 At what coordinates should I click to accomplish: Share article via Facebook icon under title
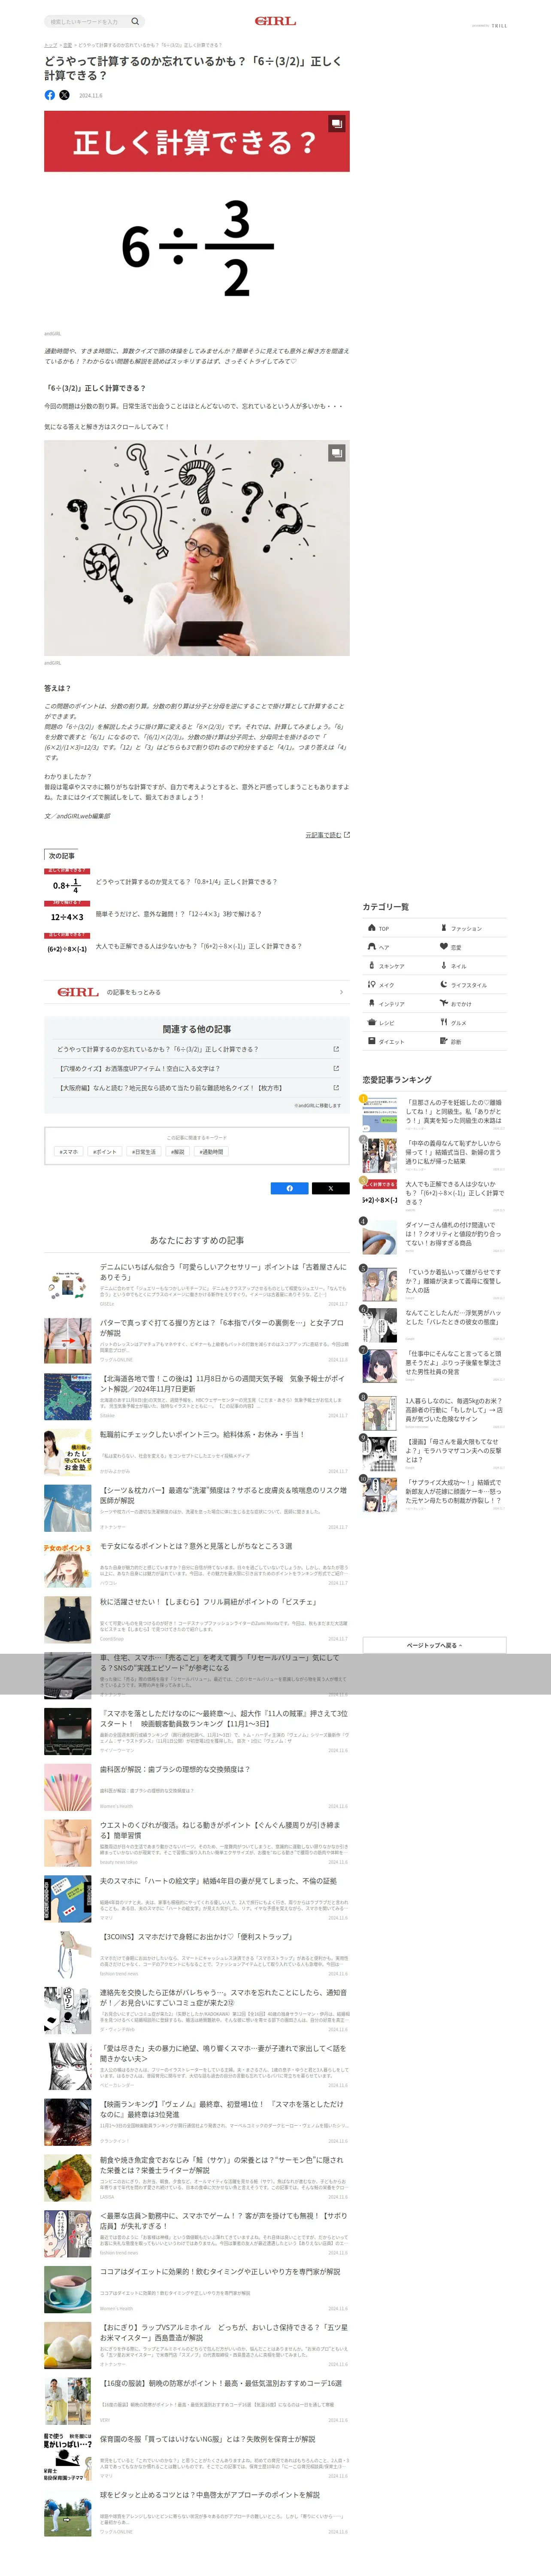(50, 95)
